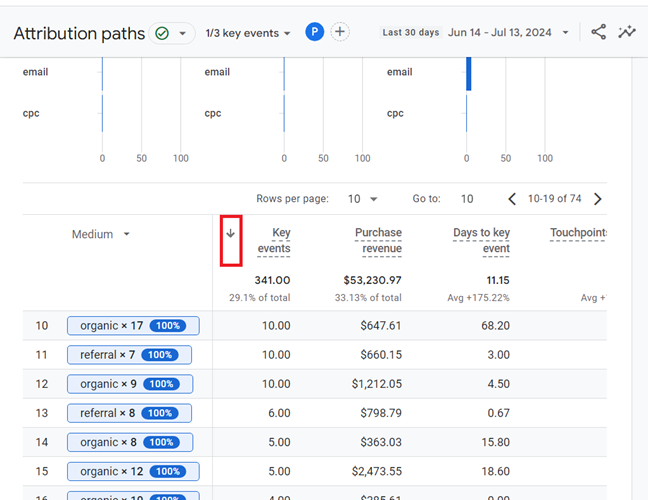648x500 pixels.
Task: Click the organic × 9 path chip
Action: 130,384
